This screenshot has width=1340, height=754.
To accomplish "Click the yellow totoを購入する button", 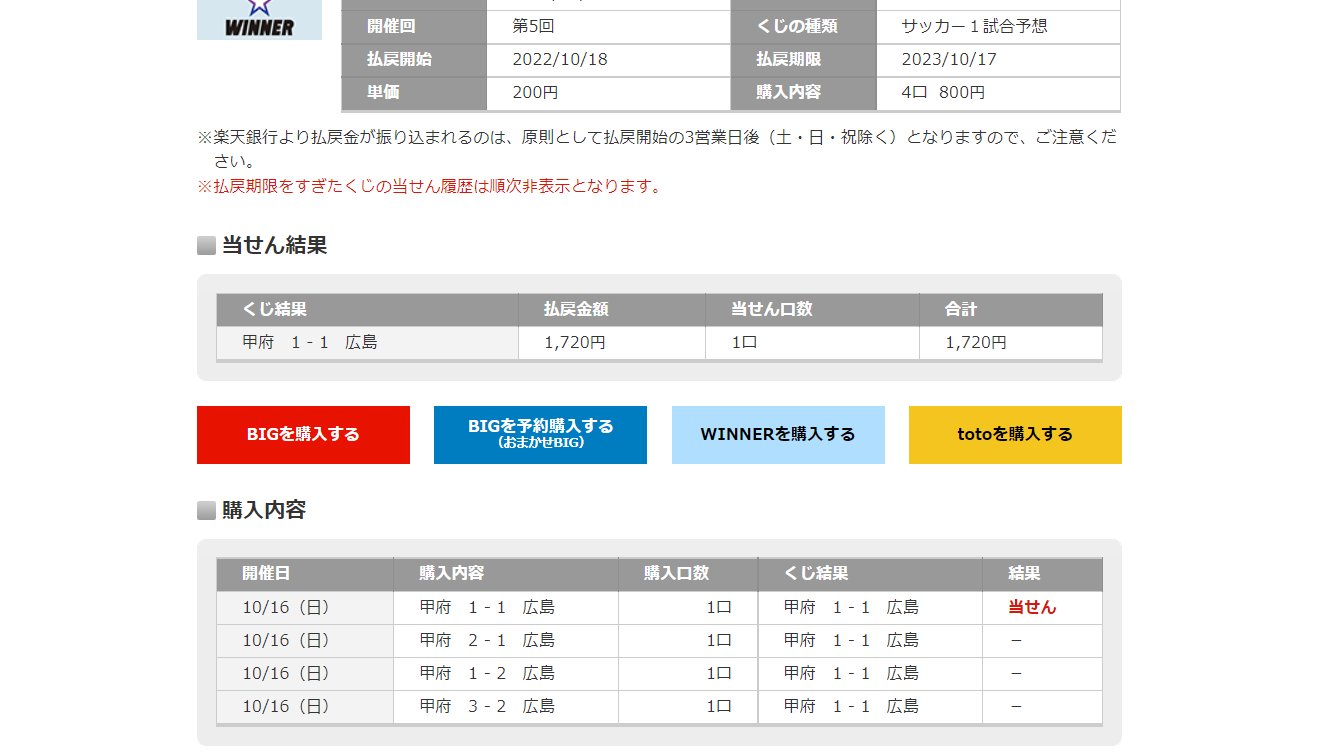I will (1015, 435).
